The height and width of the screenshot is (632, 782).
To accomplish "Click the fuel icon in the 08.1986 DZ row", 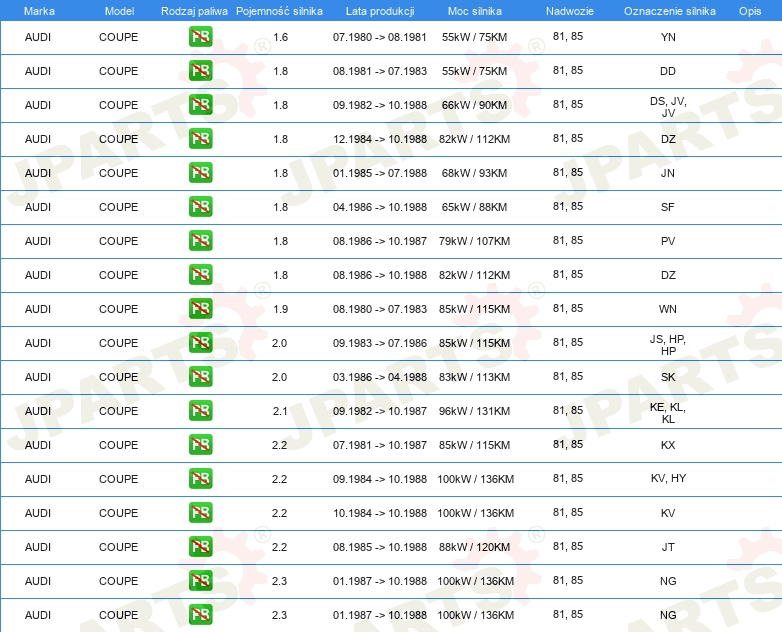I will (200, 274).
